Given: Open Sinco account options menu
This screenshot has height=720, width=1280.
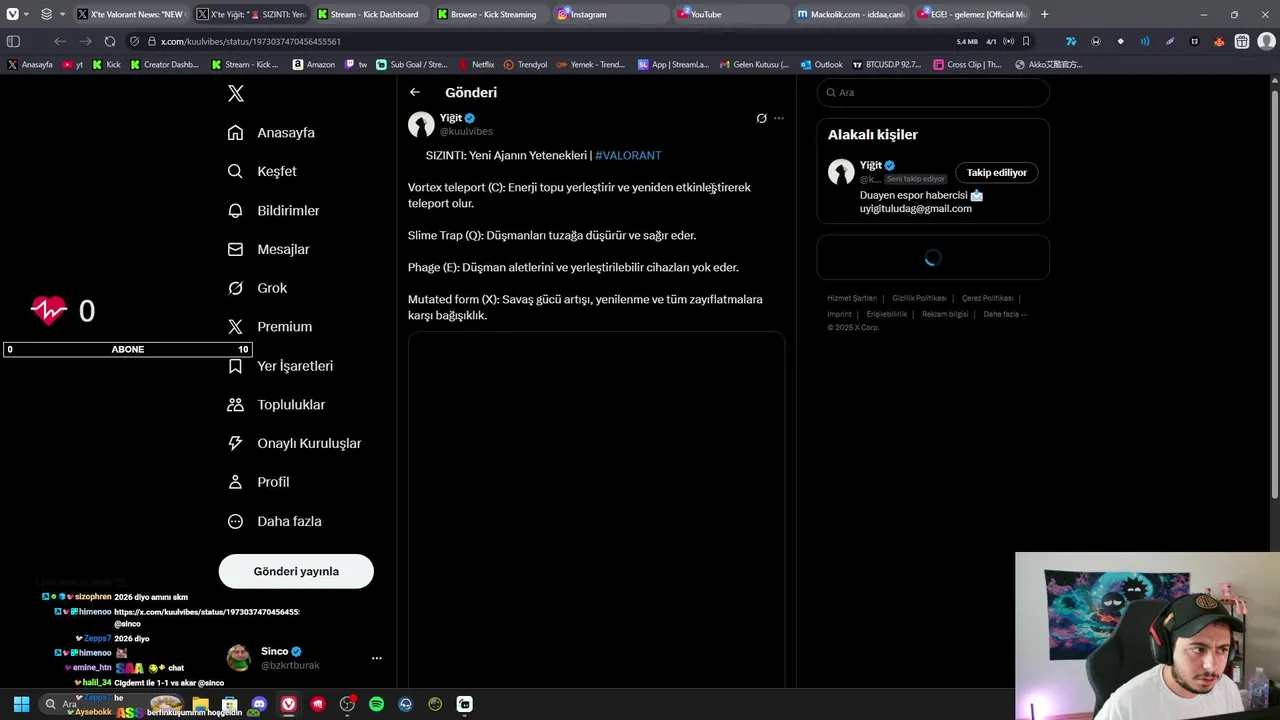Looking at the screenshot, I should point(376,658).
